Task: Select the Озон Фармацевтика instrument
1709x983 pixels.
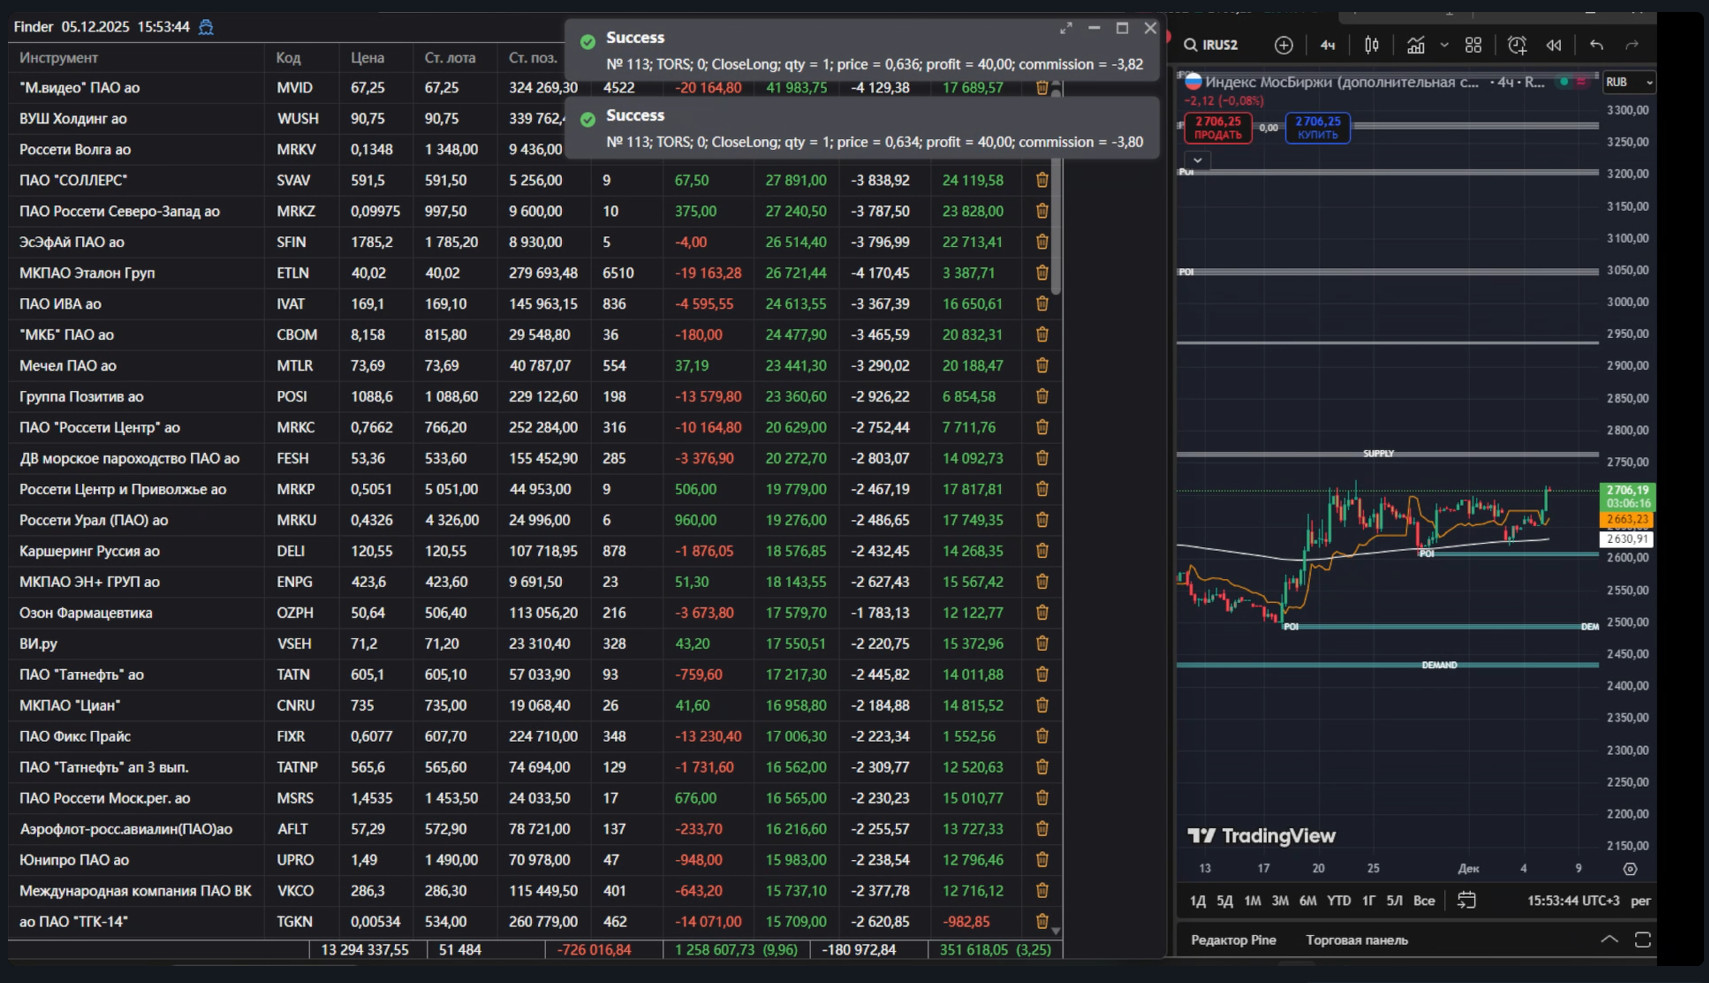Action: pos(86,613)
